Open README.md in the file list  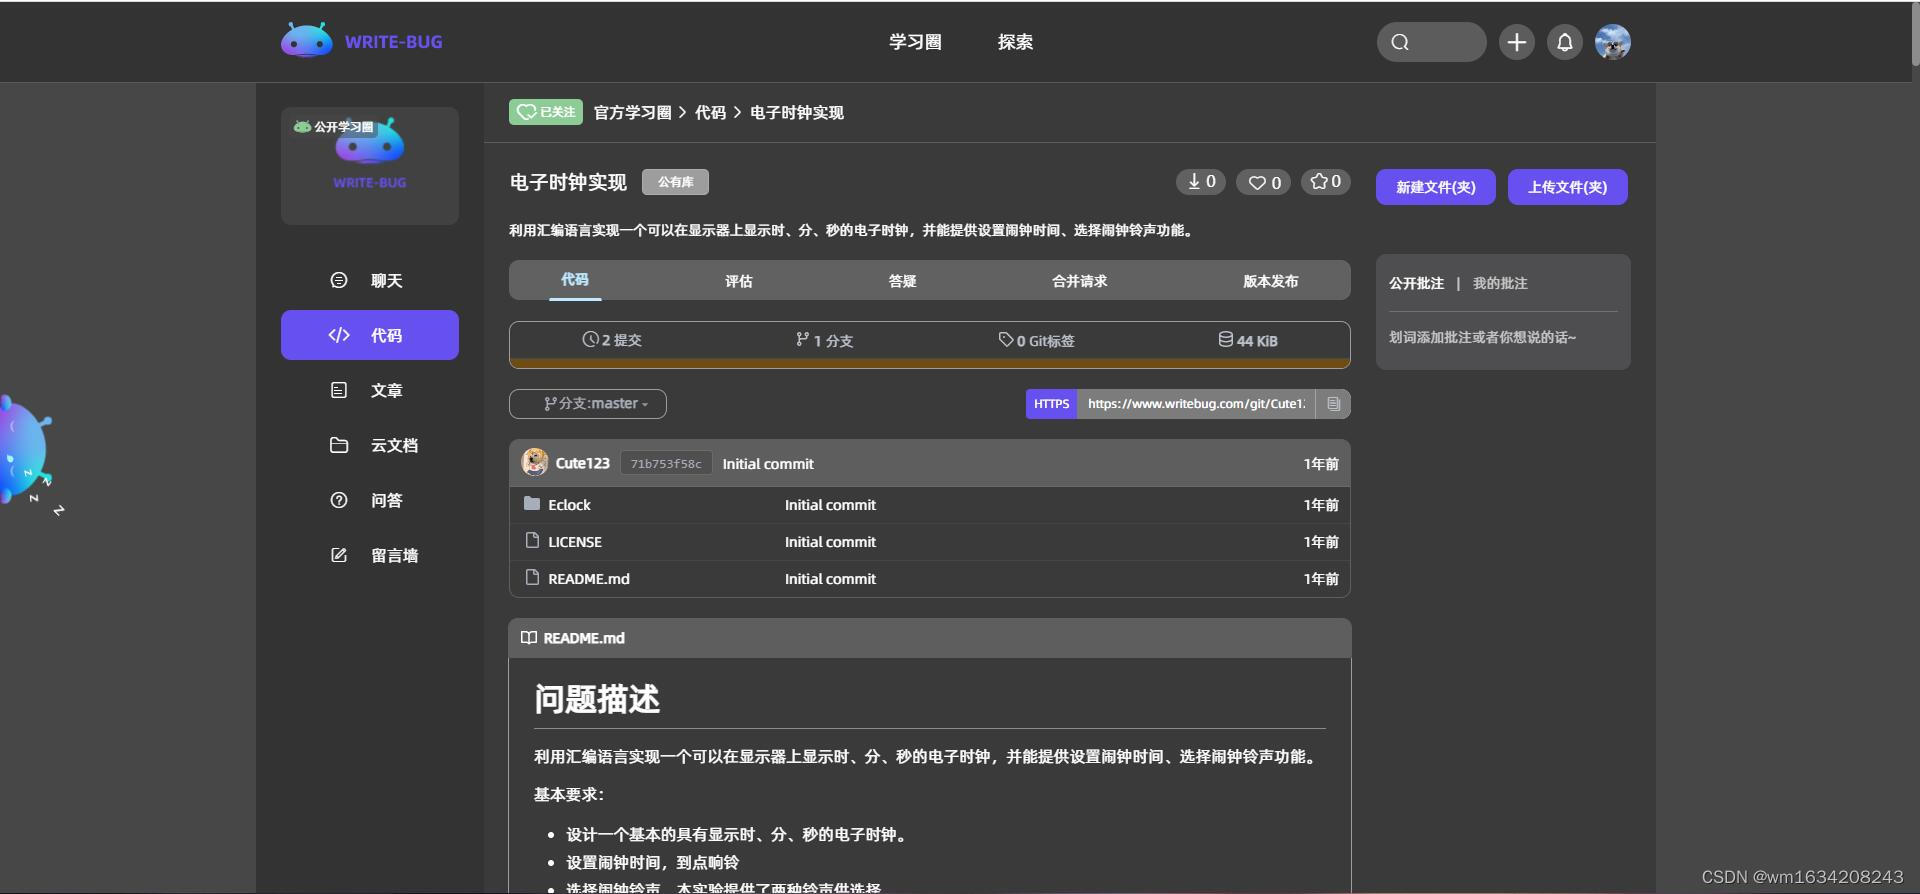click(589, 579)
